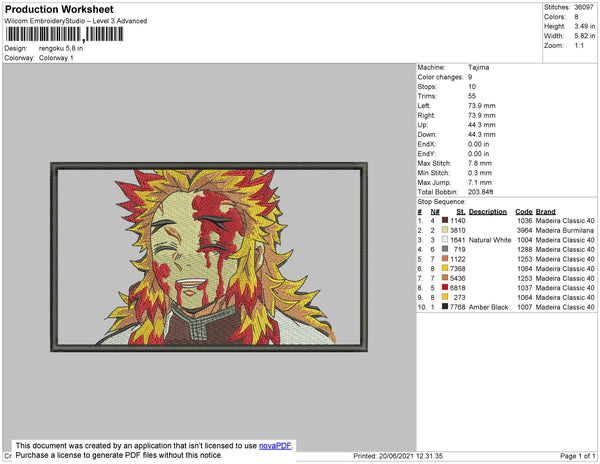Screen dimensions: 600x464
Task: Click the Amber Black swatch in stop 10
Action: pos(445,306)
